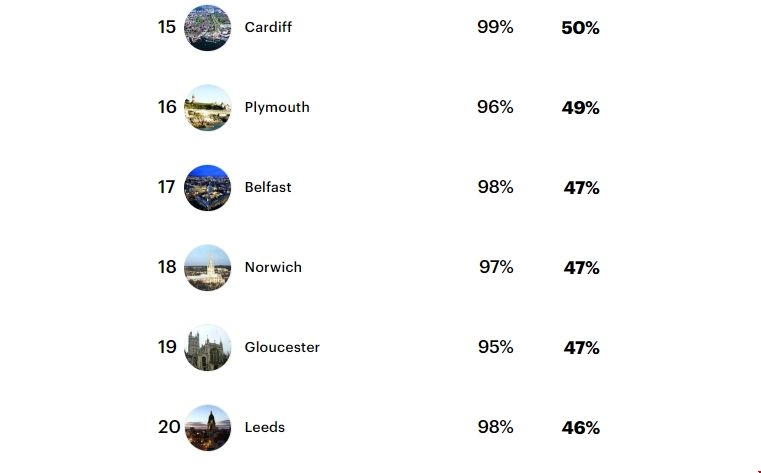This screenshot has width=761, height=473.
Task: Select the Cardiff city name
Action: (x=268, y=28)
